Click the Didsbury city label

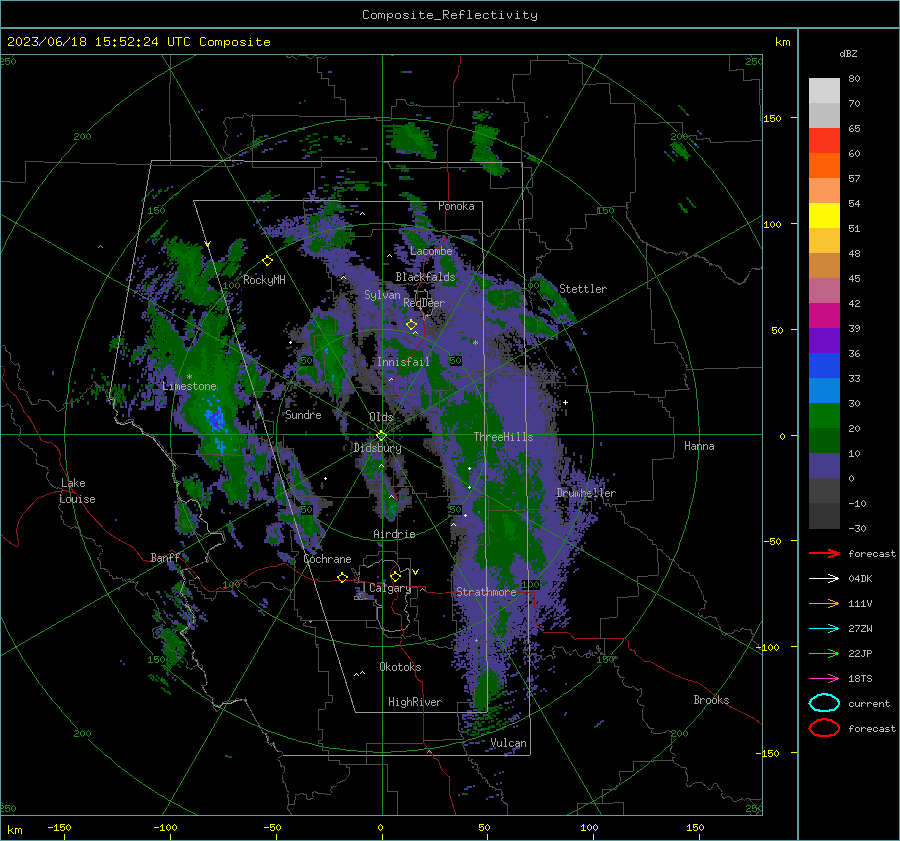(377, 448)
